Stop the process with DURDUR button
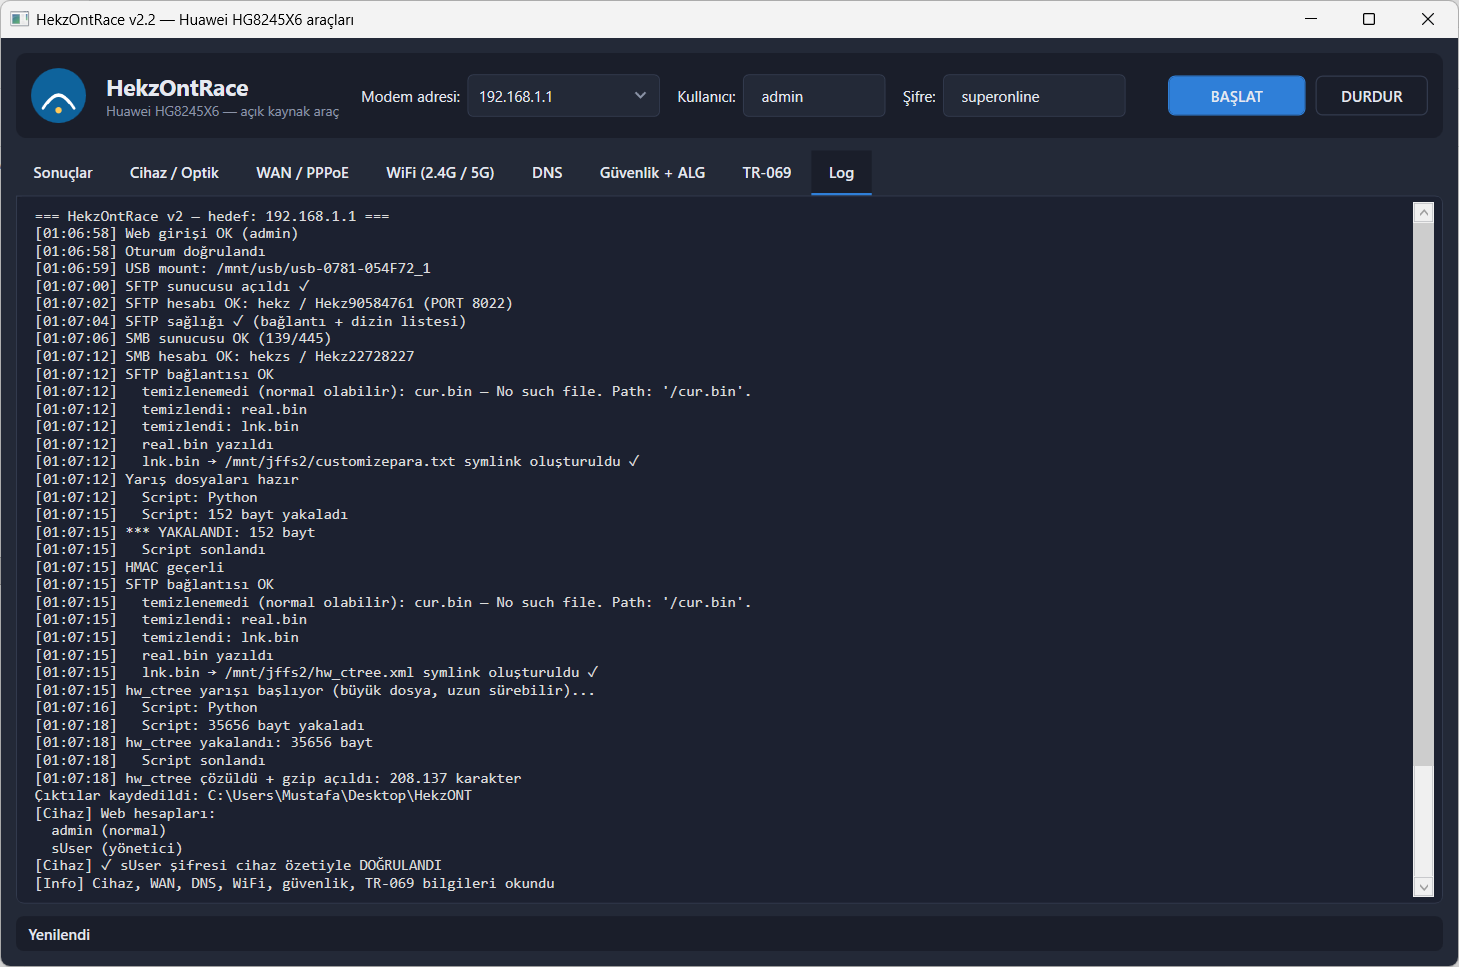 tap(1371, 96)
